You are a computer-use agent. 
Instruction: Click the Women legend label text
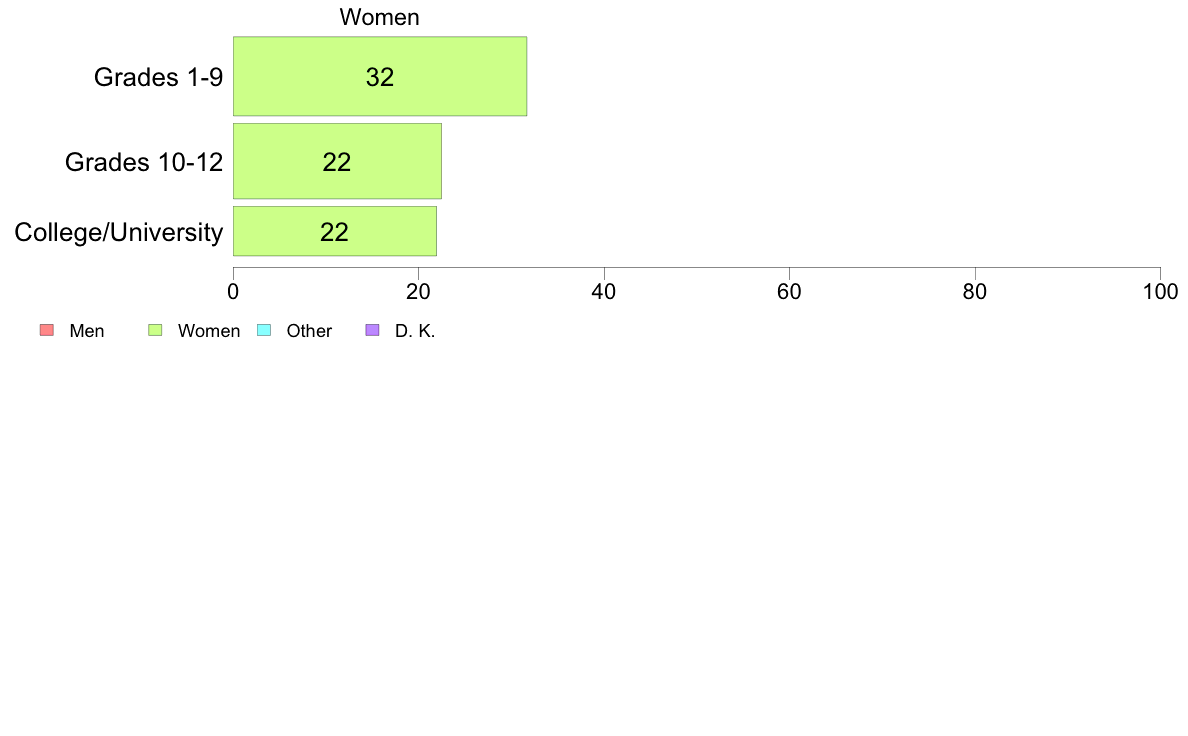[209, 331]
